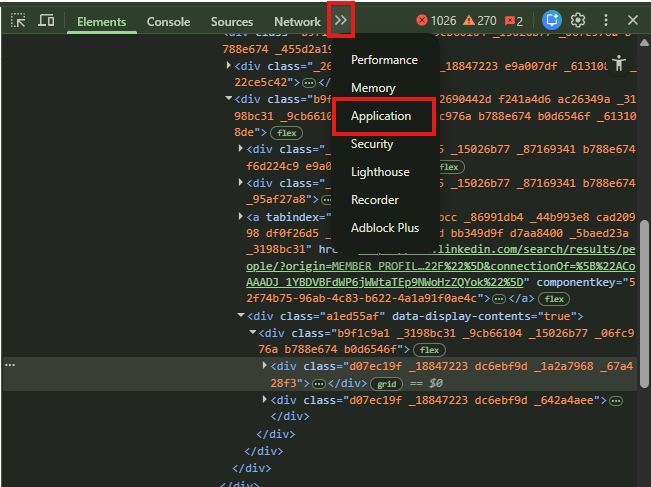
Task: Click the flex badge after the anchor closing tag
Action: click(x=554, y=299)
